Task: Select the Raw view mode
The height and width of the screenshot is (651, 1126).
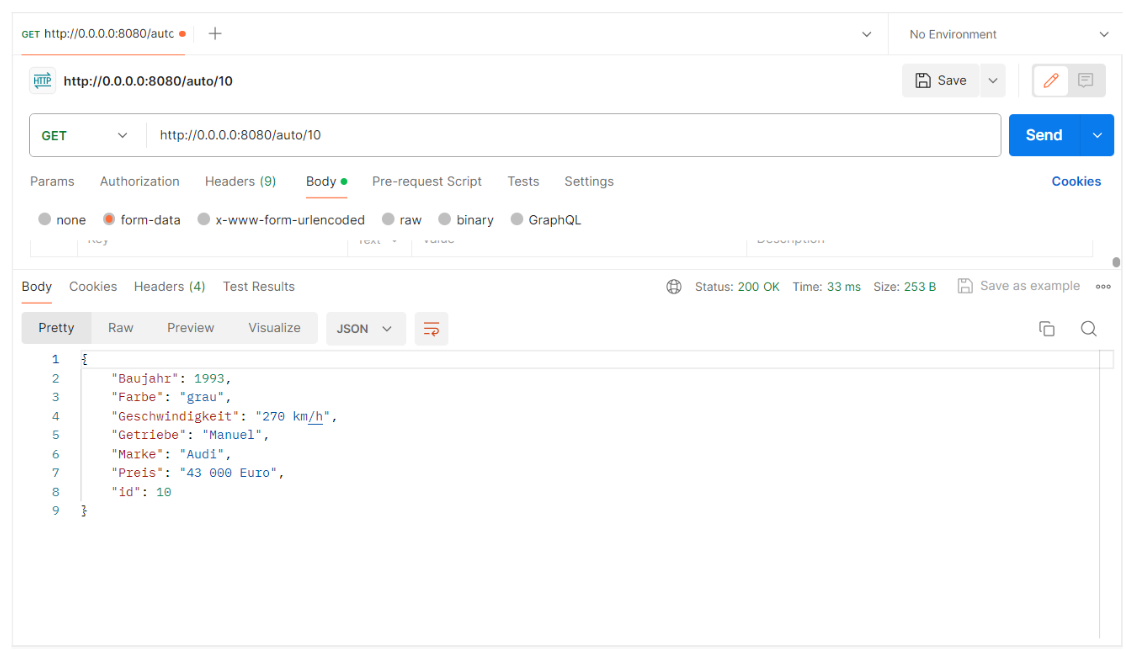Action: (x=121, y=328)
